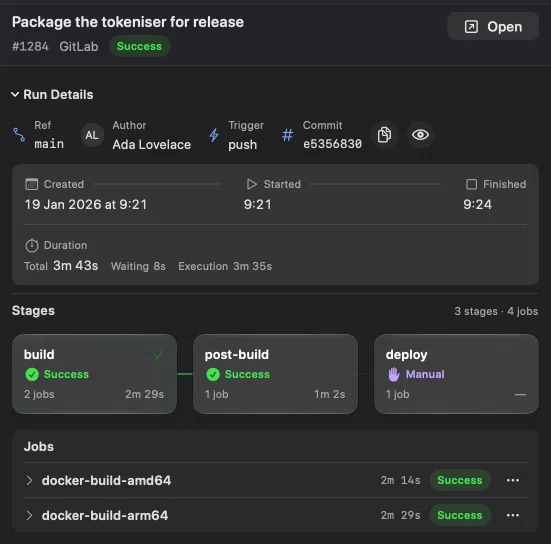Image resolution: width=551 pixels, height=544 pixels.
Task: Click the Success badge for docker-build-arm64
Action: click(x=460, y=516)
